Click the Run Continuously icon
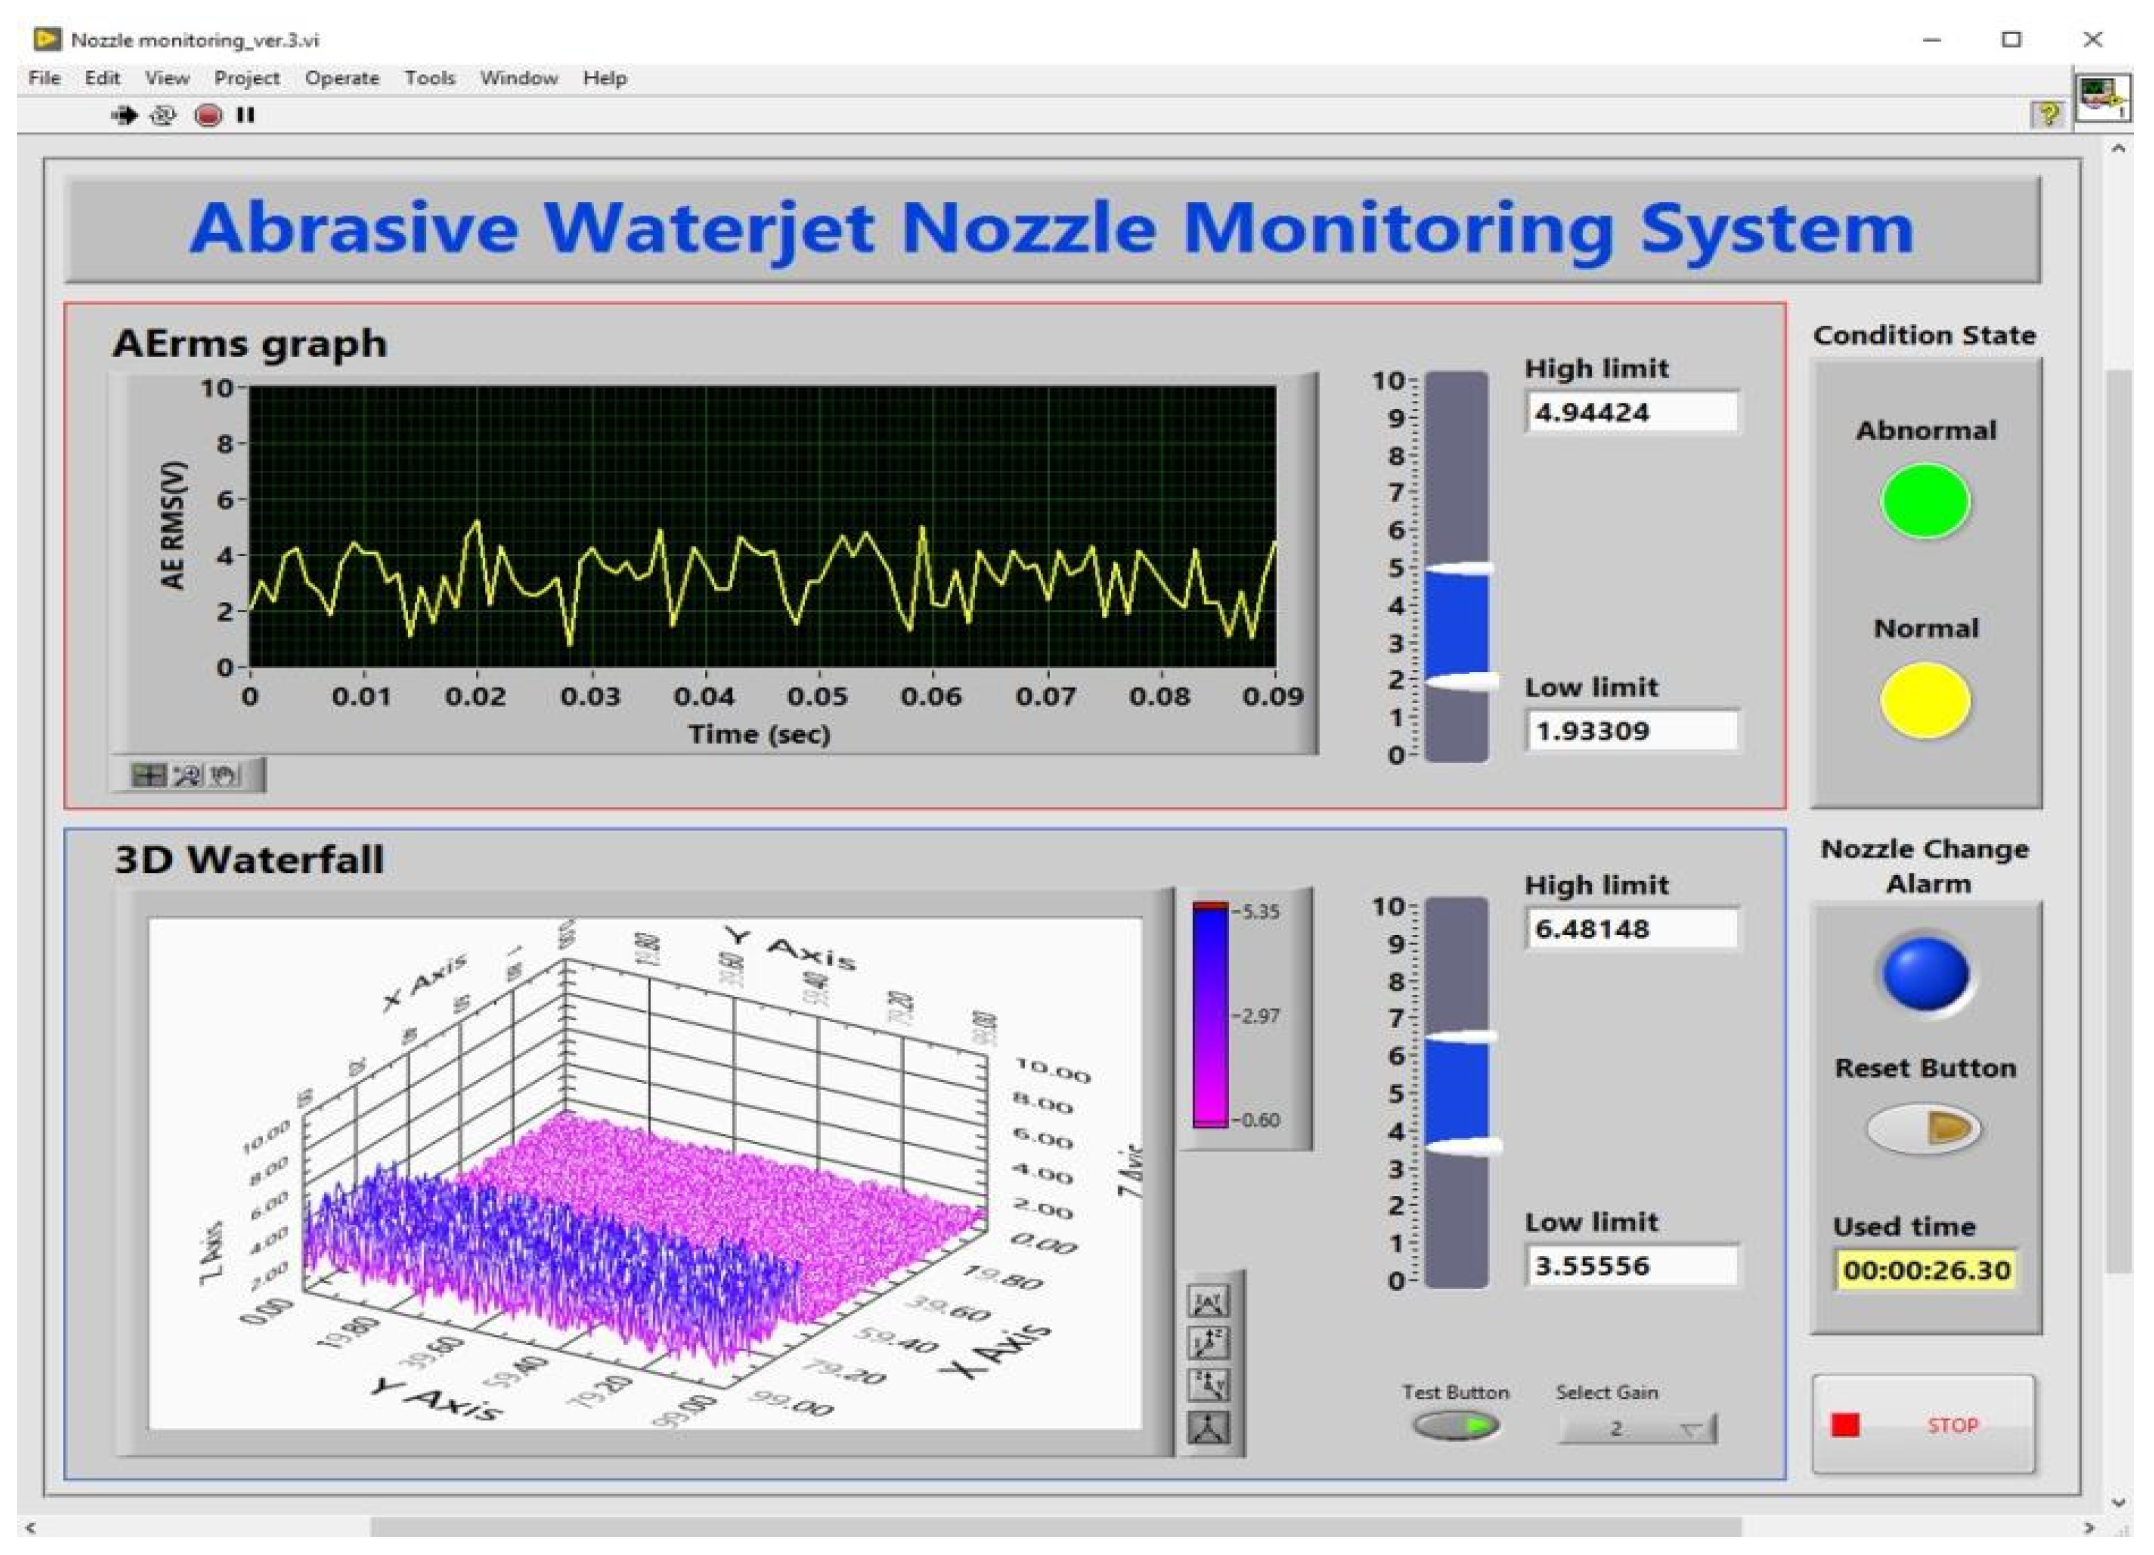Screen dimensions: 2154x1555 [163, 116]
